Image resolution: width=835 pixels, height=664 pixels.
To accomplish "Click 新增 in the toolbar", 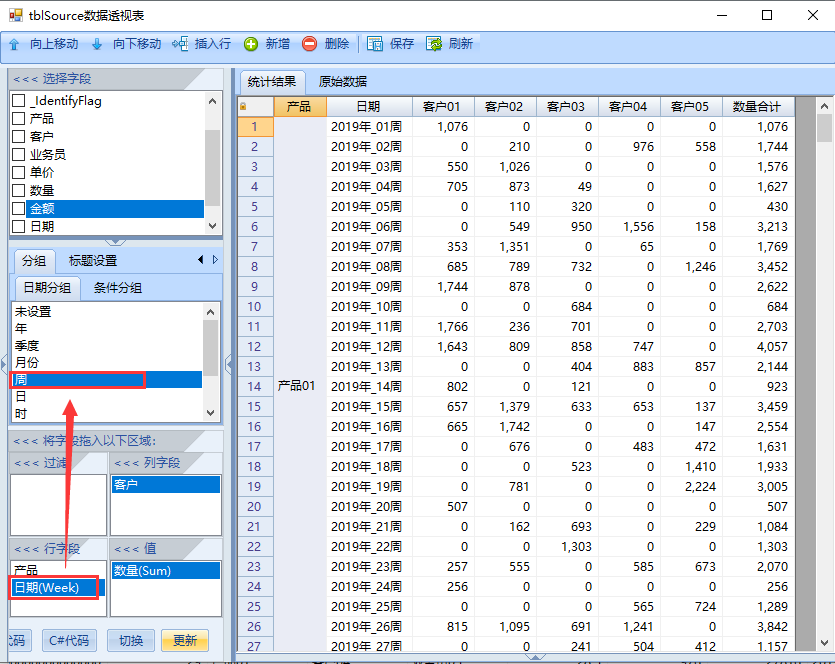I will (267, 44).
